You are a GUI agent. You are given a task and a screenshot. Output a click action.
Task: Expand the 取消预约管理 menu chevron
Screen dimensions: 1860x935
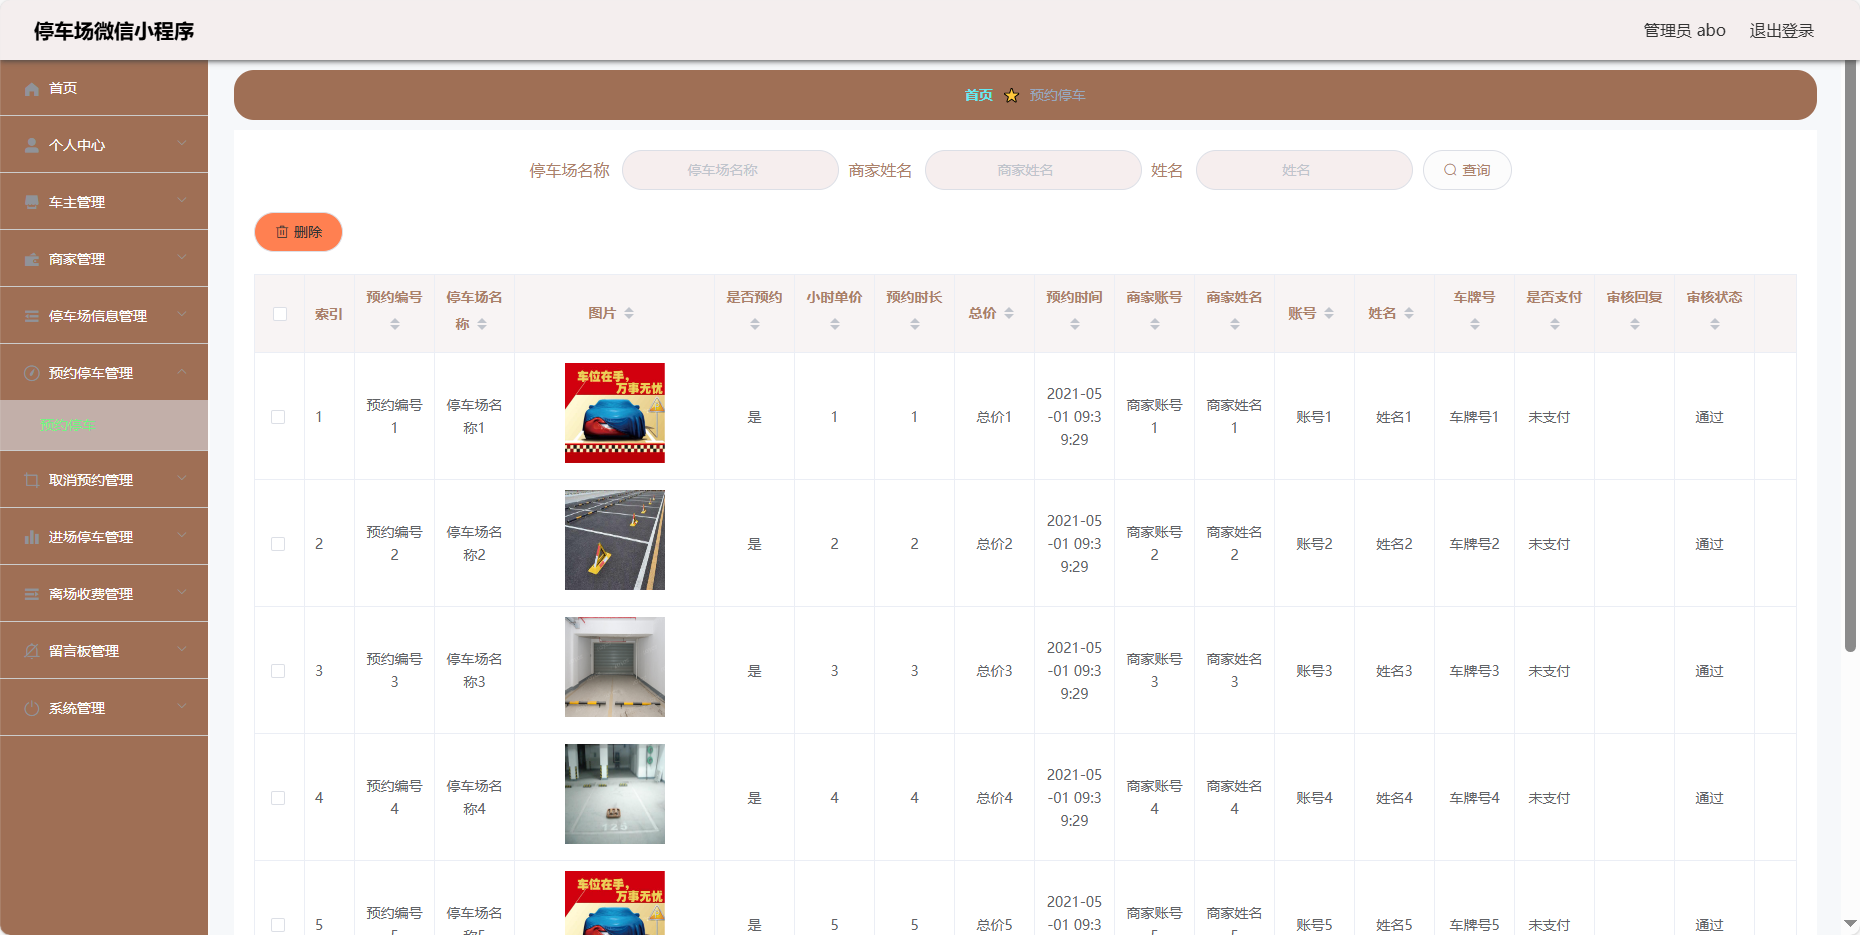(x=182, y=478)
